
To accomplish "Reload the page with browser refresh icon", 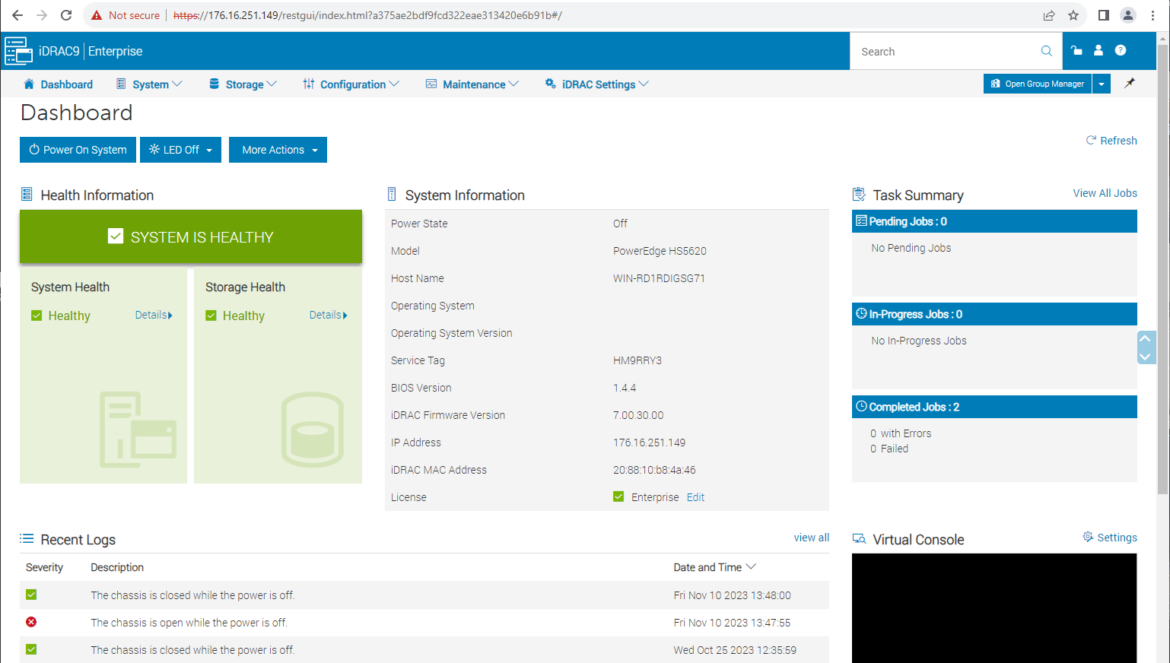I will [66, 15].
